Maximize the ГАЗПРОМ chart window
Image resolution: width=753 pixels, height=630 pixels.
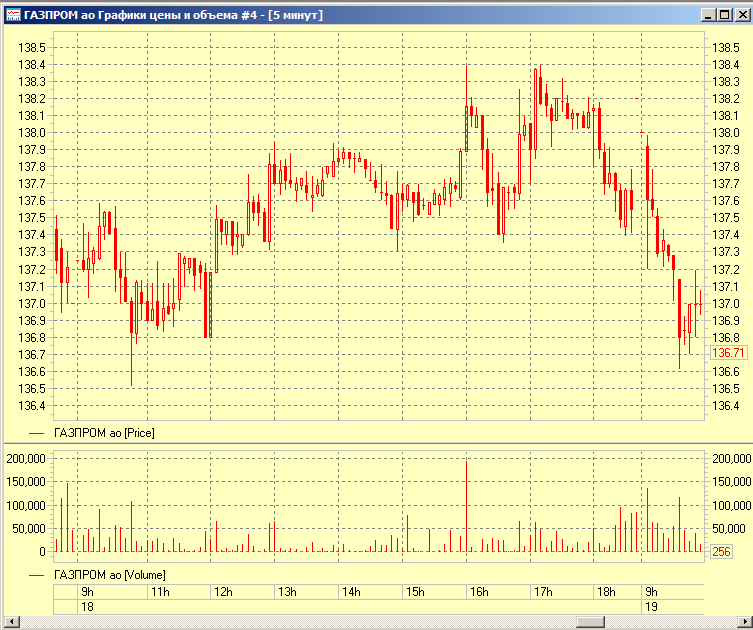(724, 15)
